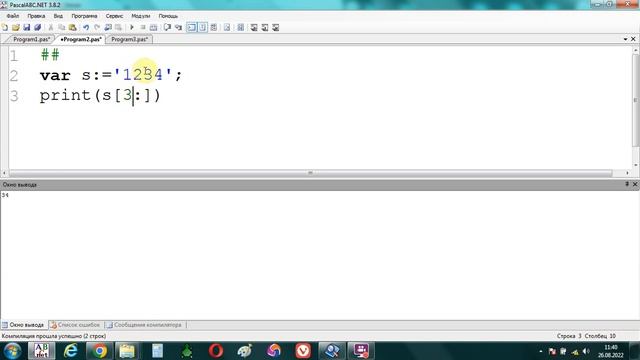This screenshot has height=360, width=640.
Task: Click the horizontal scrollbar right arrow
Action: (x=628, y=173)
